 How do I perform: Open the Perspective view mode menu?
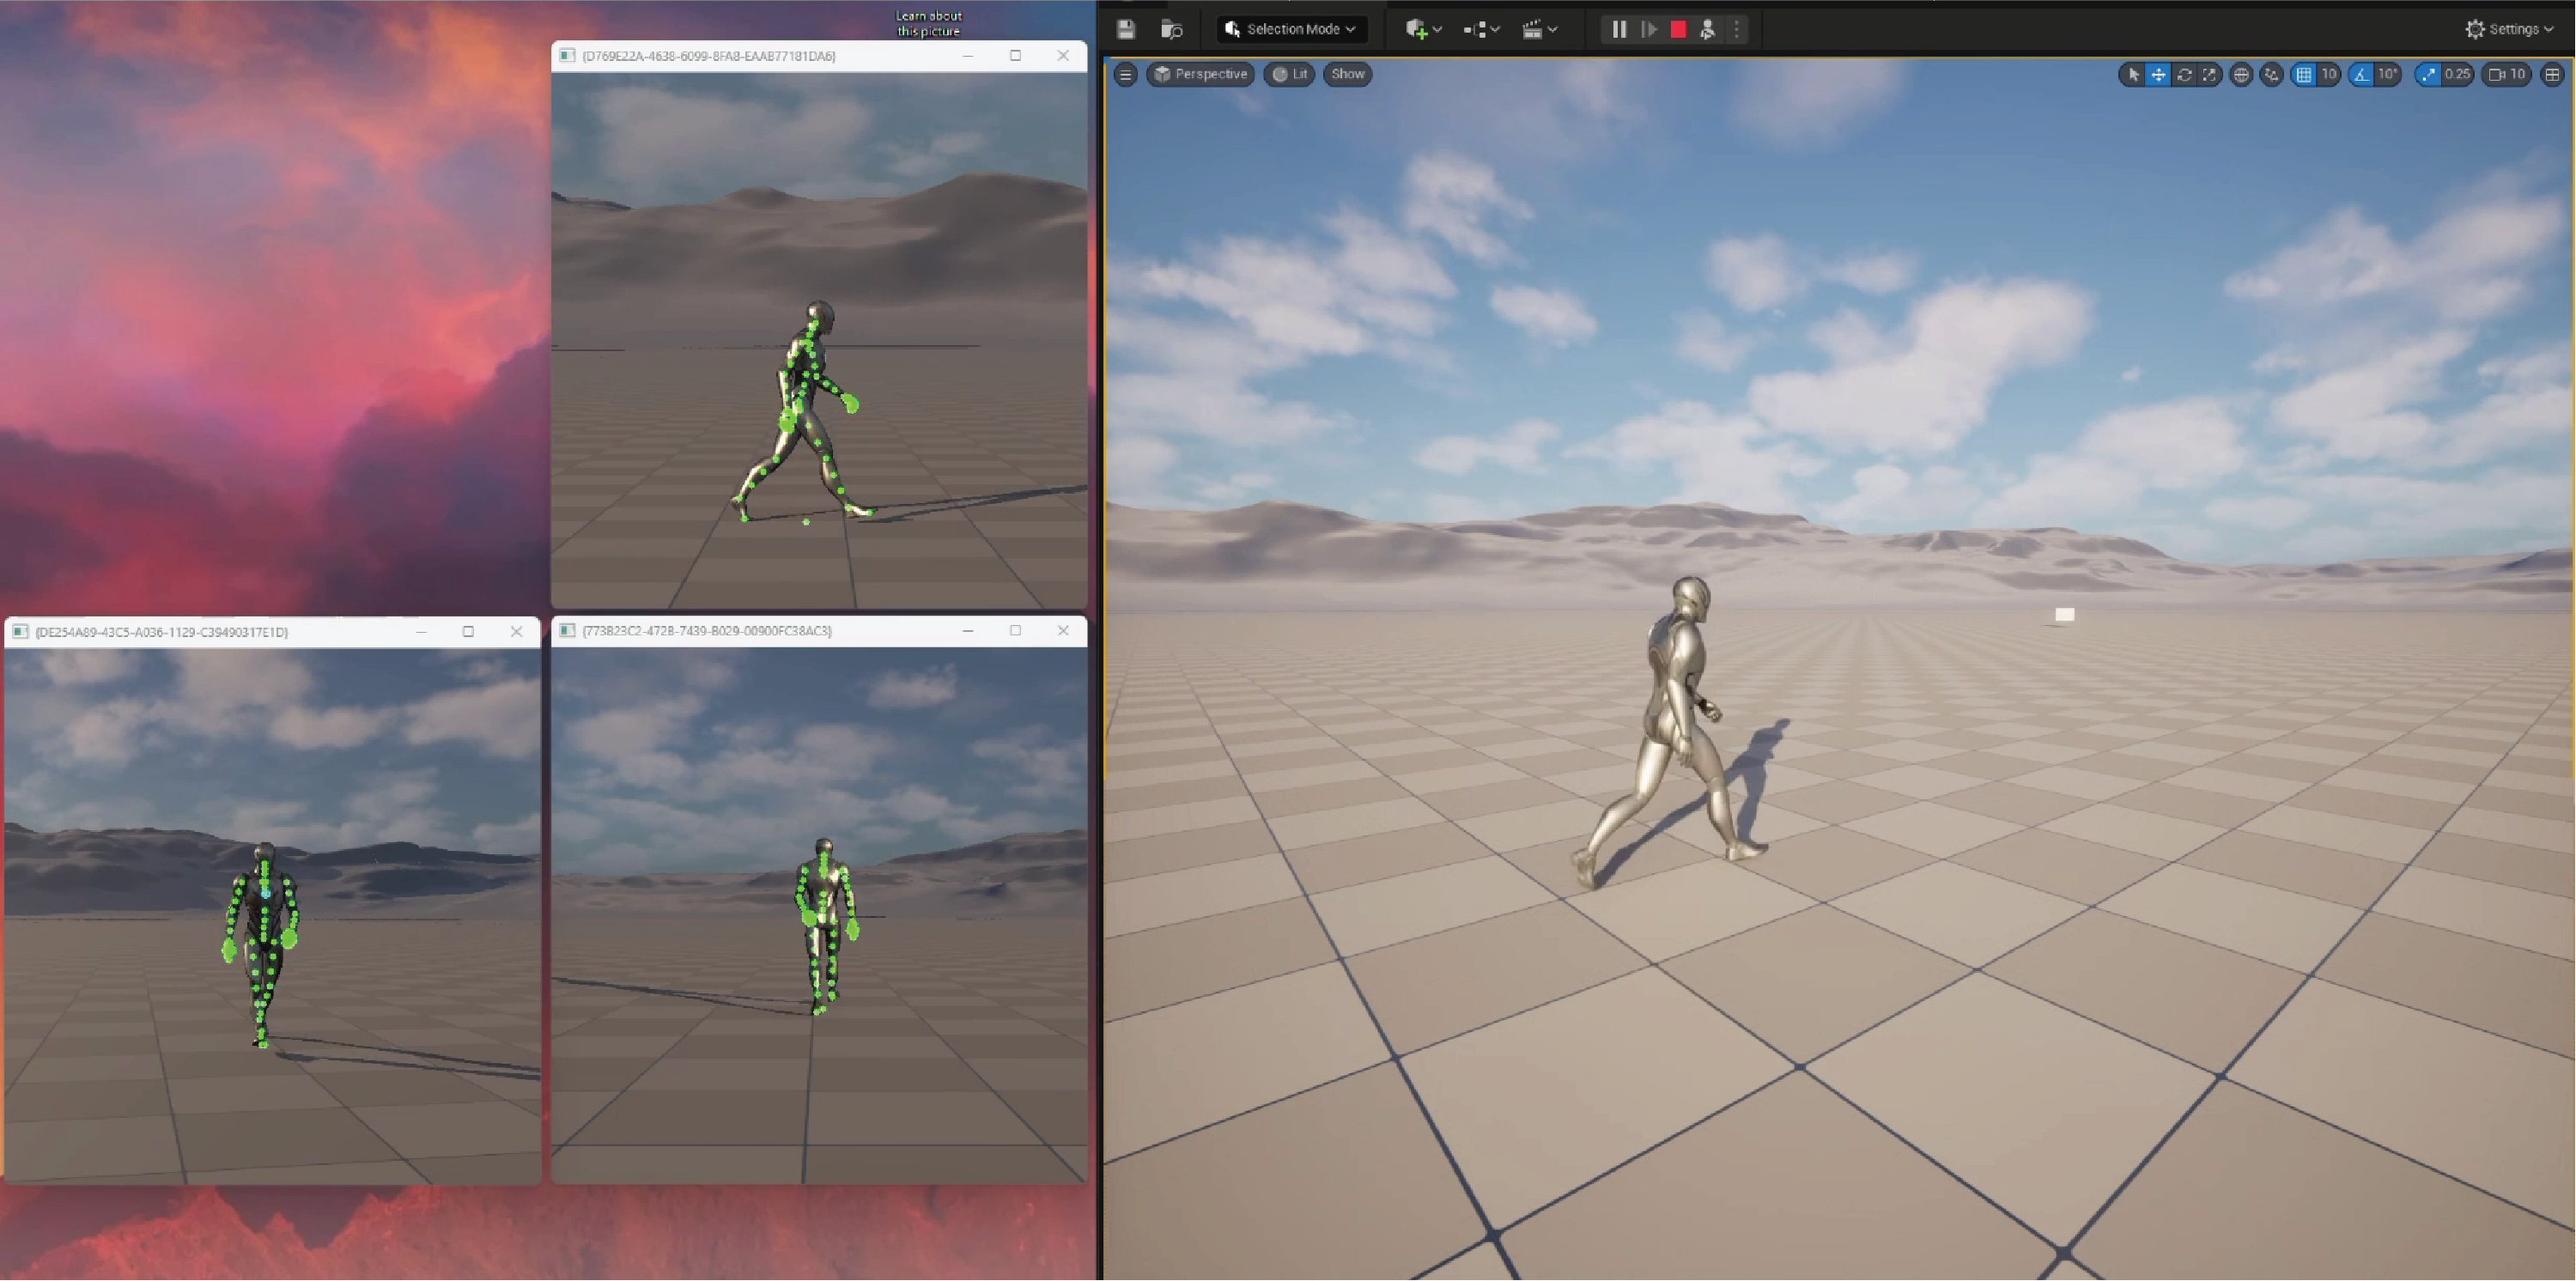(1200, 74)
